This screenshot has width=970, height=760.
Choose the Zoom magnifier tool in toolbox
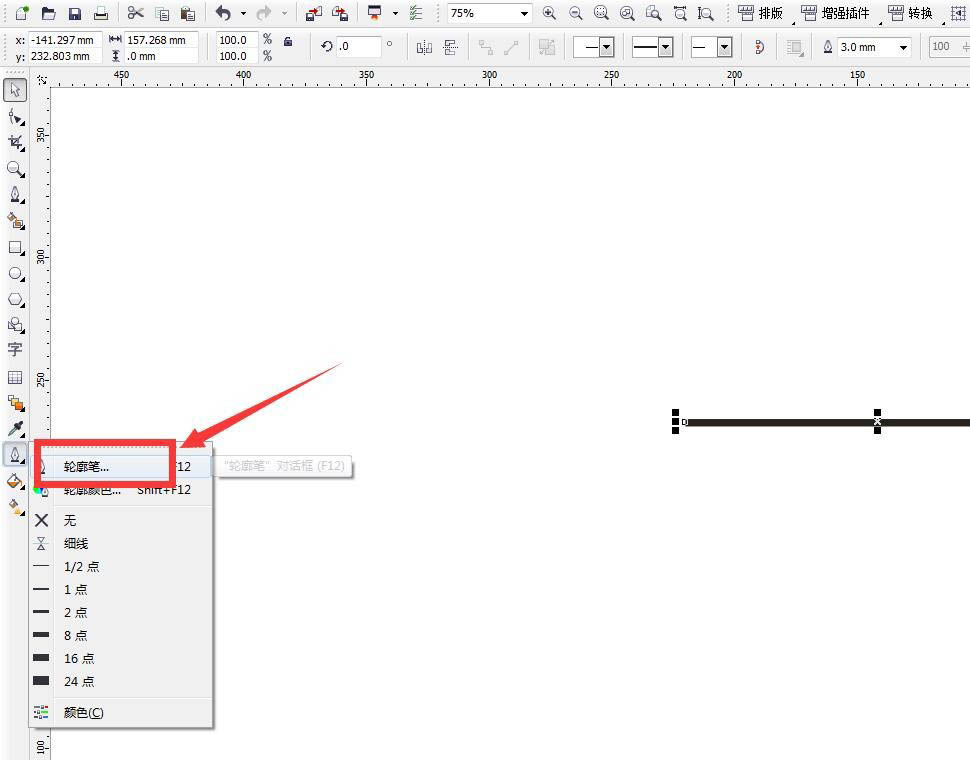point(15,169)
